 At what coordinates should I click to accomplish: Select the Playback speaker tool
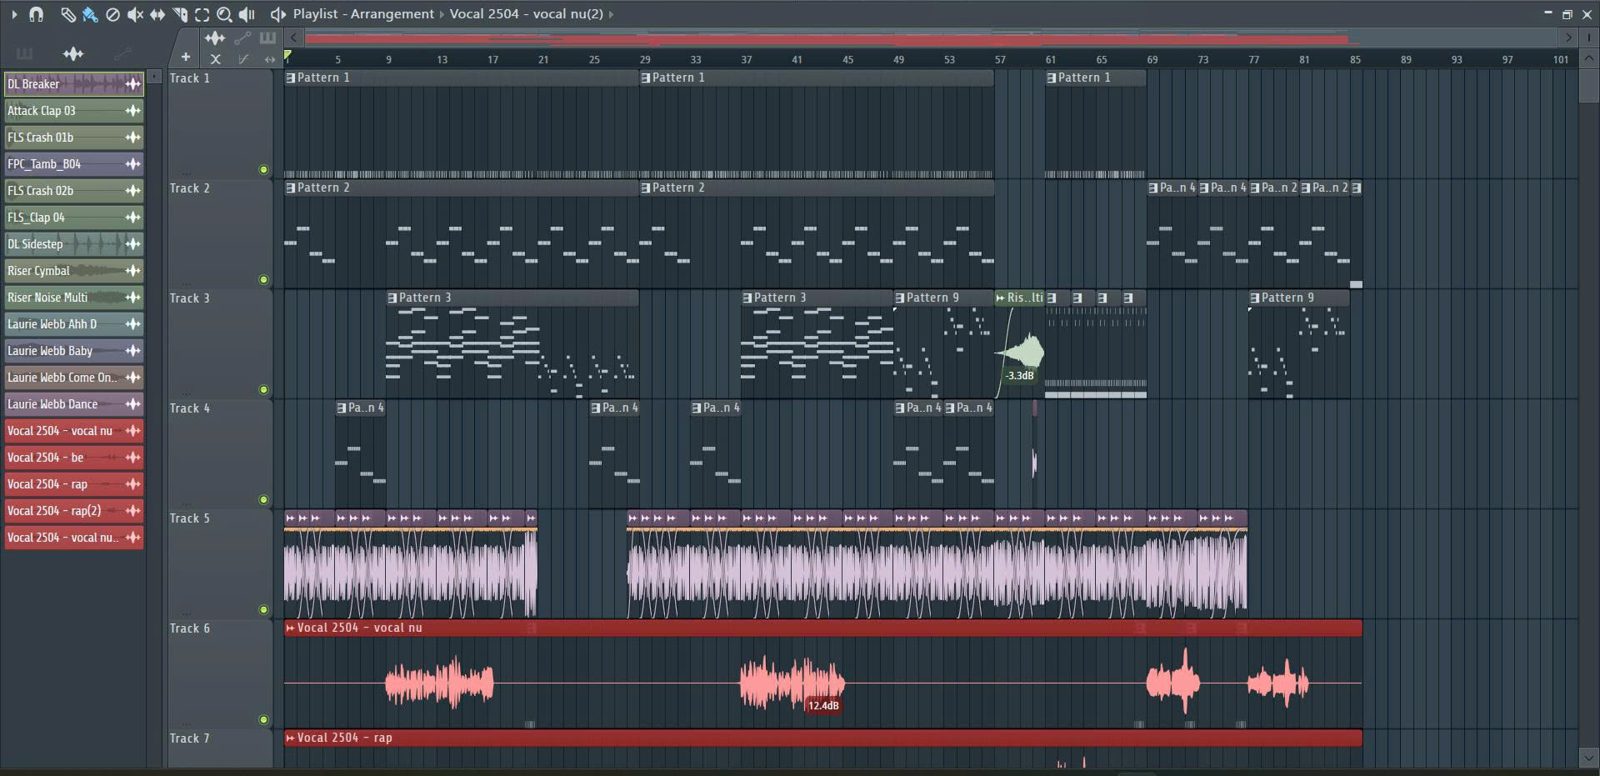[247, 14]
